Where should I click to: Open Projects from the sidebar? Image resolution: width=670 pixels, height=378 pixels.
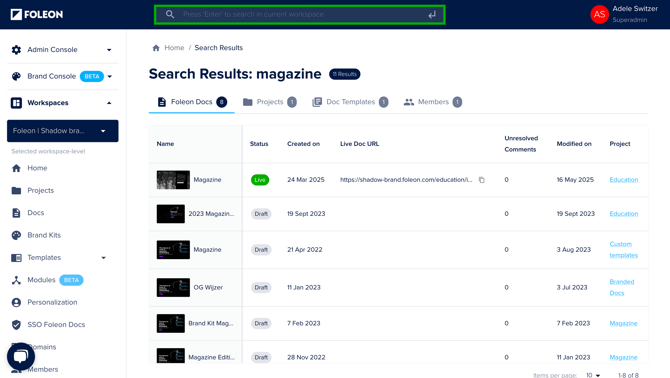[41, 190]
